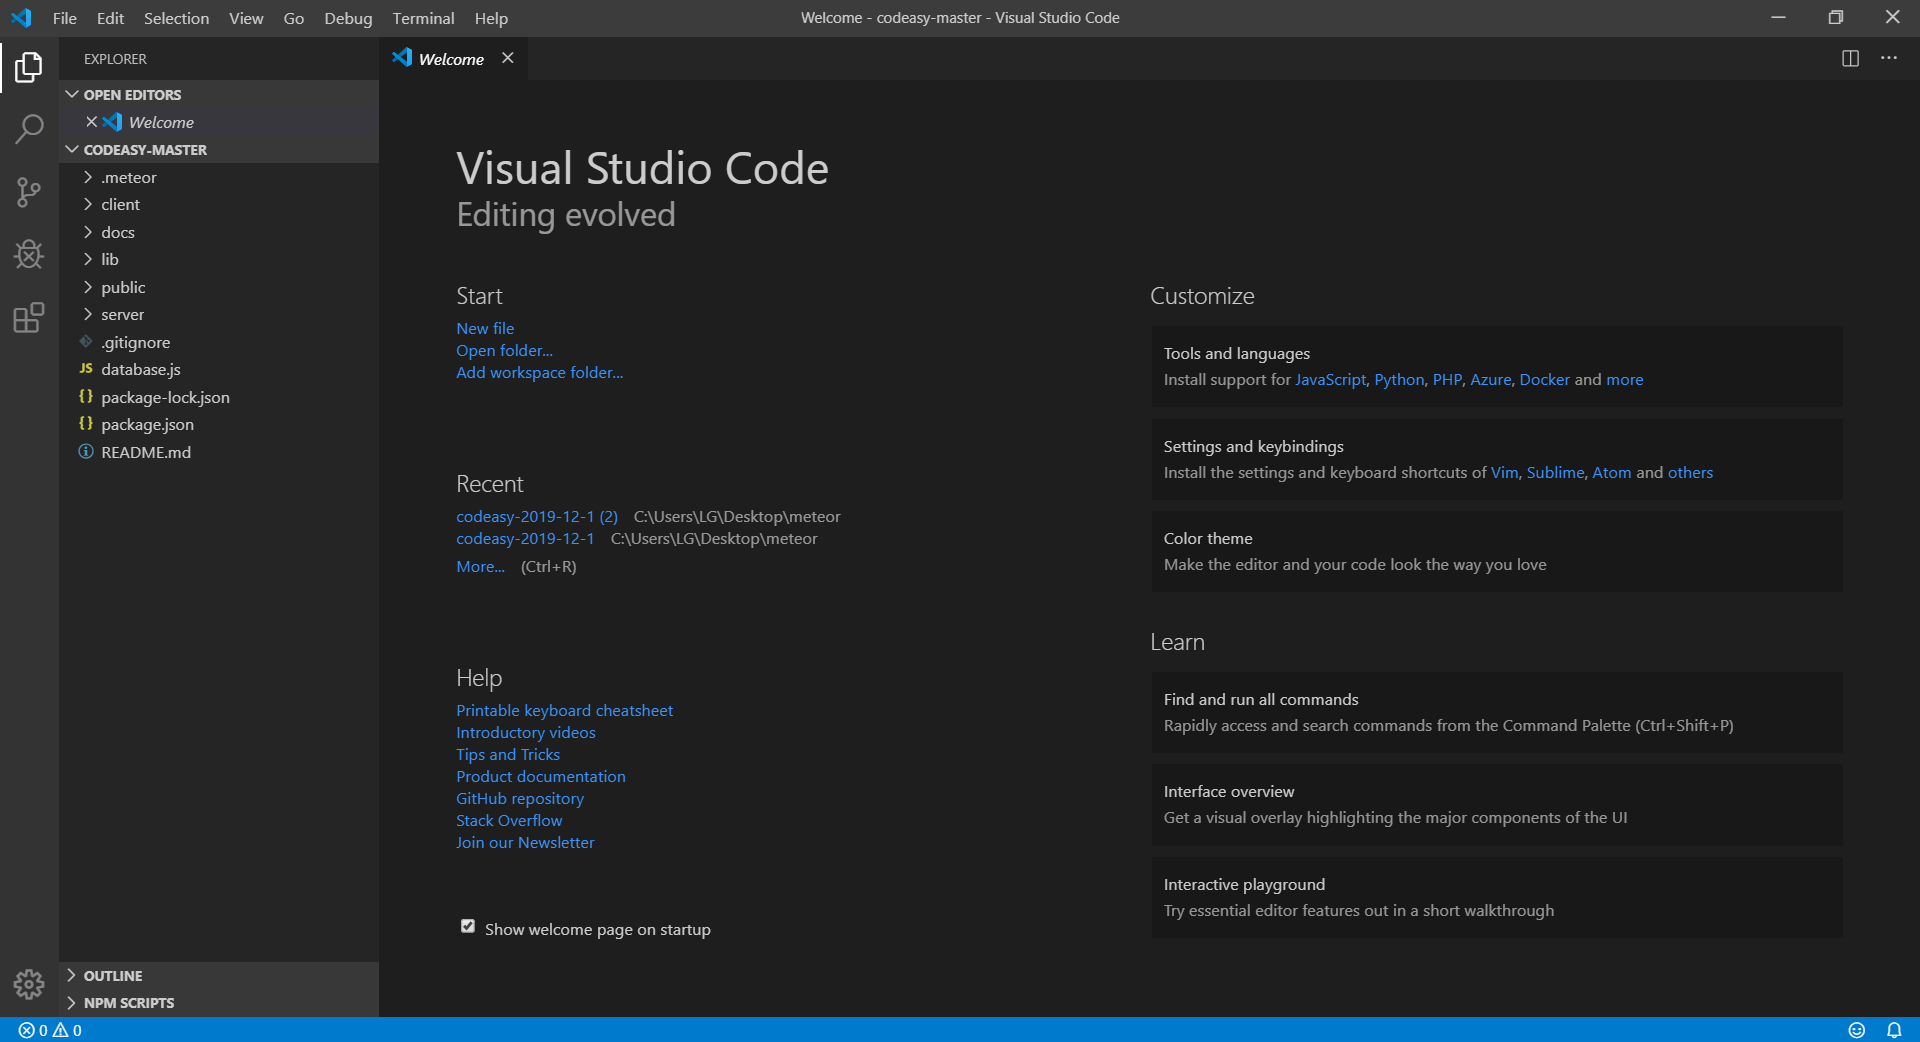Viewport: 1920px width, 1042px height.
Task: Select the Welcome editor tab
Action: point(451,59)
